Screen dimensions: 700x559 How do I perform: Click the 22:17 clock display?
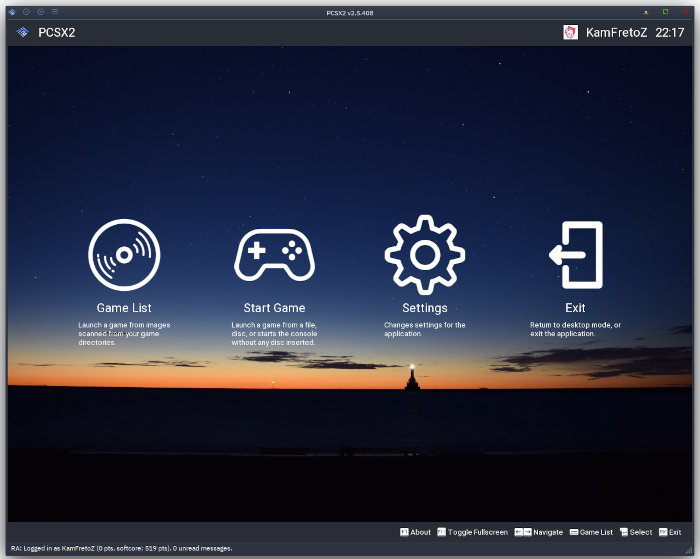(670, 32)
